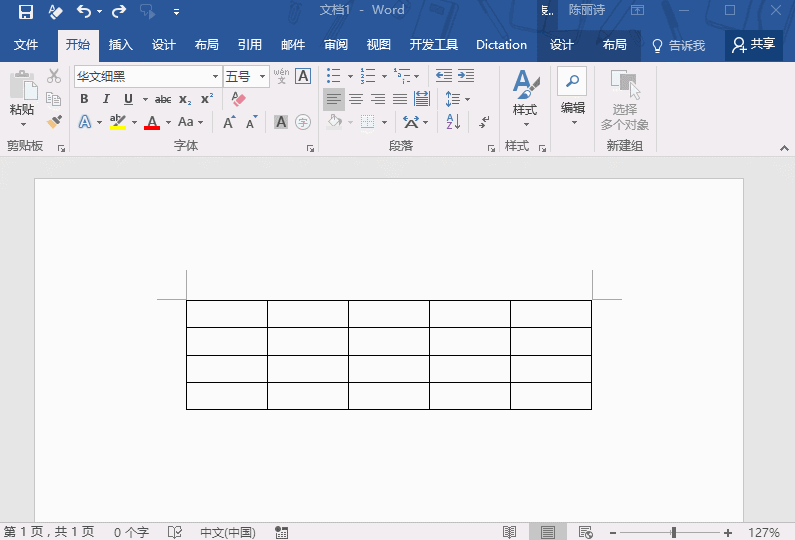The height and width of the screenshot is (540, 795).
Task: Center the paragraph text
Action: 356,99
